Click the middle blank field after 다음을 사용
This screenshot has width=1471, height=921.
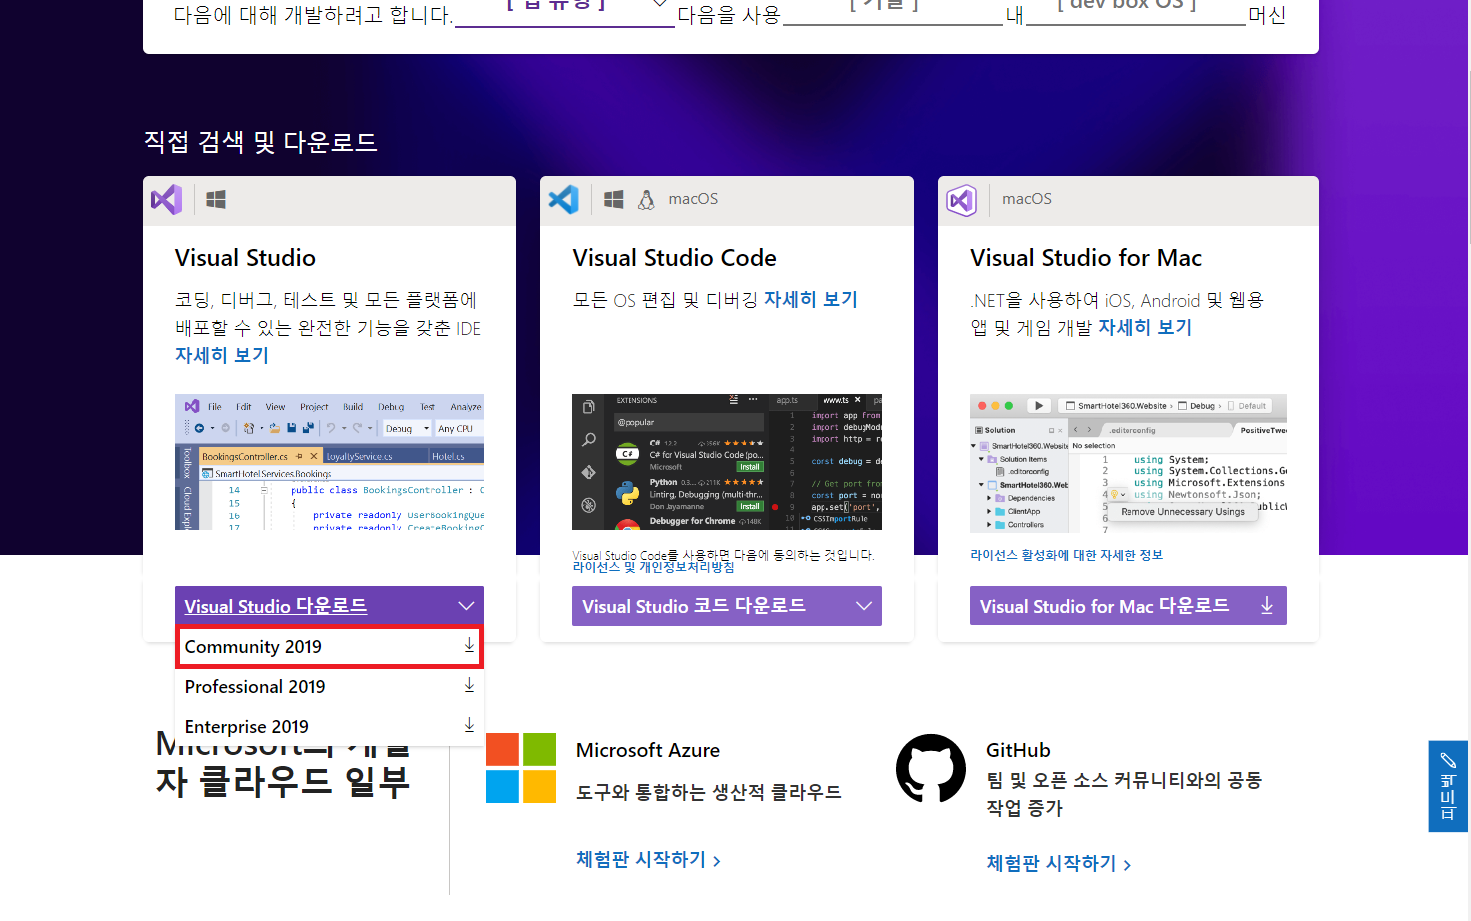tap(892, 10)
